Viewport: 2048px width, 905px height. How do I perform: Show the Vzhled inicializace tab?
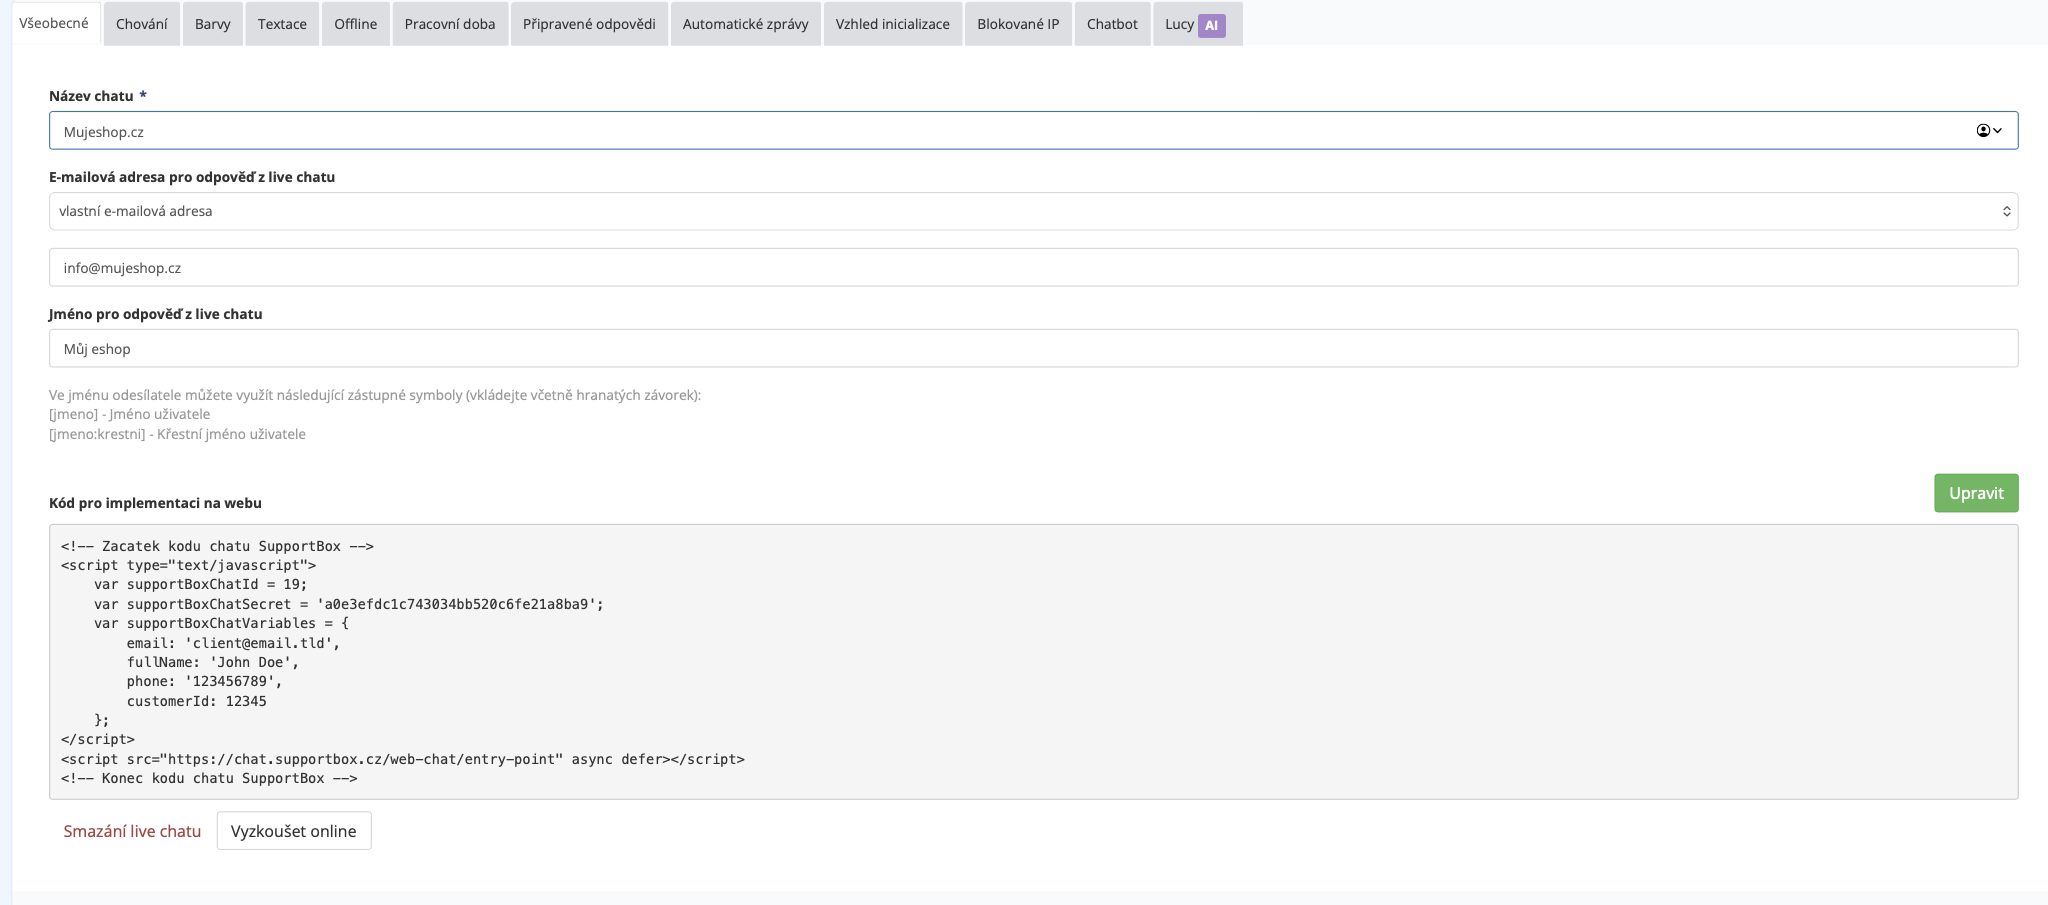pyautogui.click(x=892, y=24)
